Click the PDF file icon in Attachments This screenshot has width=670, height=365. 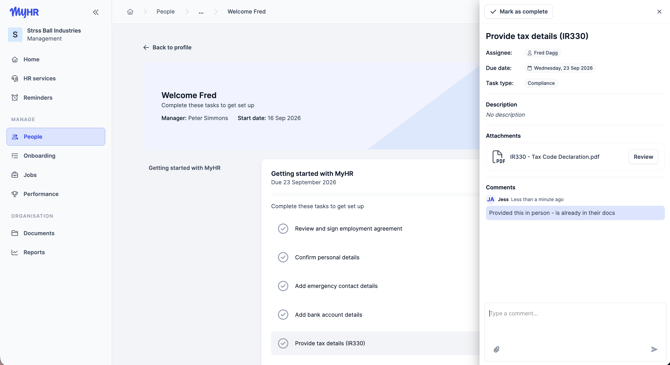pyautogui.click(x=498, y=157)
